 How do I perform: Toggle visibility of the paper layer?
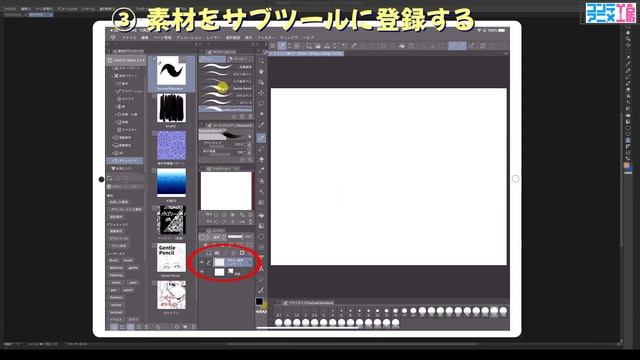pos(202,272)
